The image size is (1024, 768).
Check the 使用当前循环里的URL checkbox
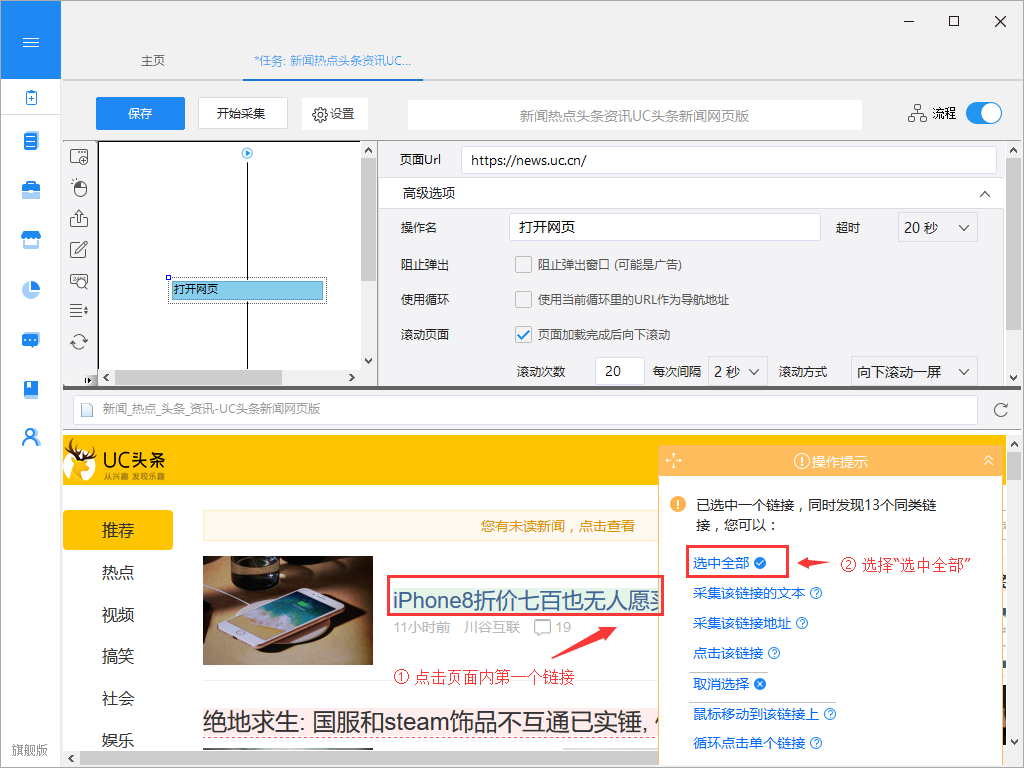(x=523, y=299)
